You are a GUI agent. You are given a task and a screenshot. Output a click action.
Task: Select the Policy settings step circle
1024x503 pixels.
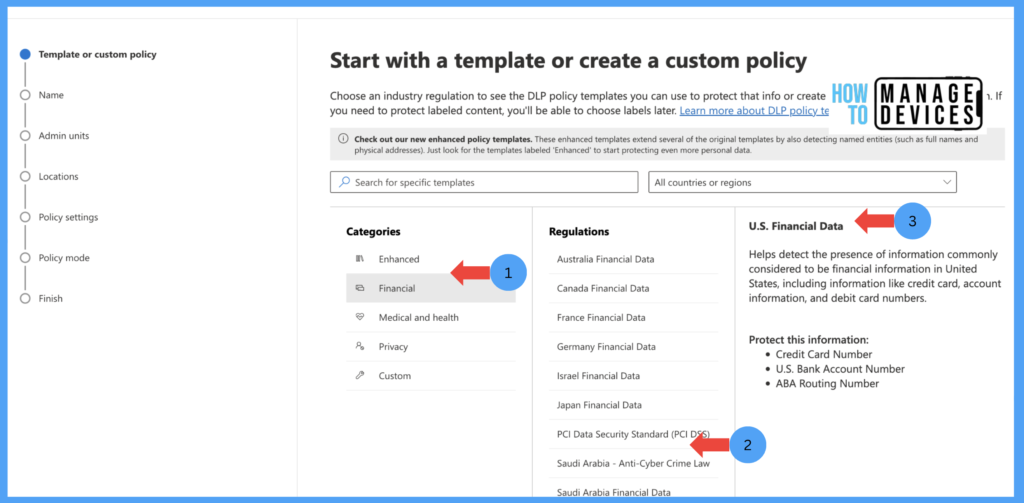(x=25, y=217)
